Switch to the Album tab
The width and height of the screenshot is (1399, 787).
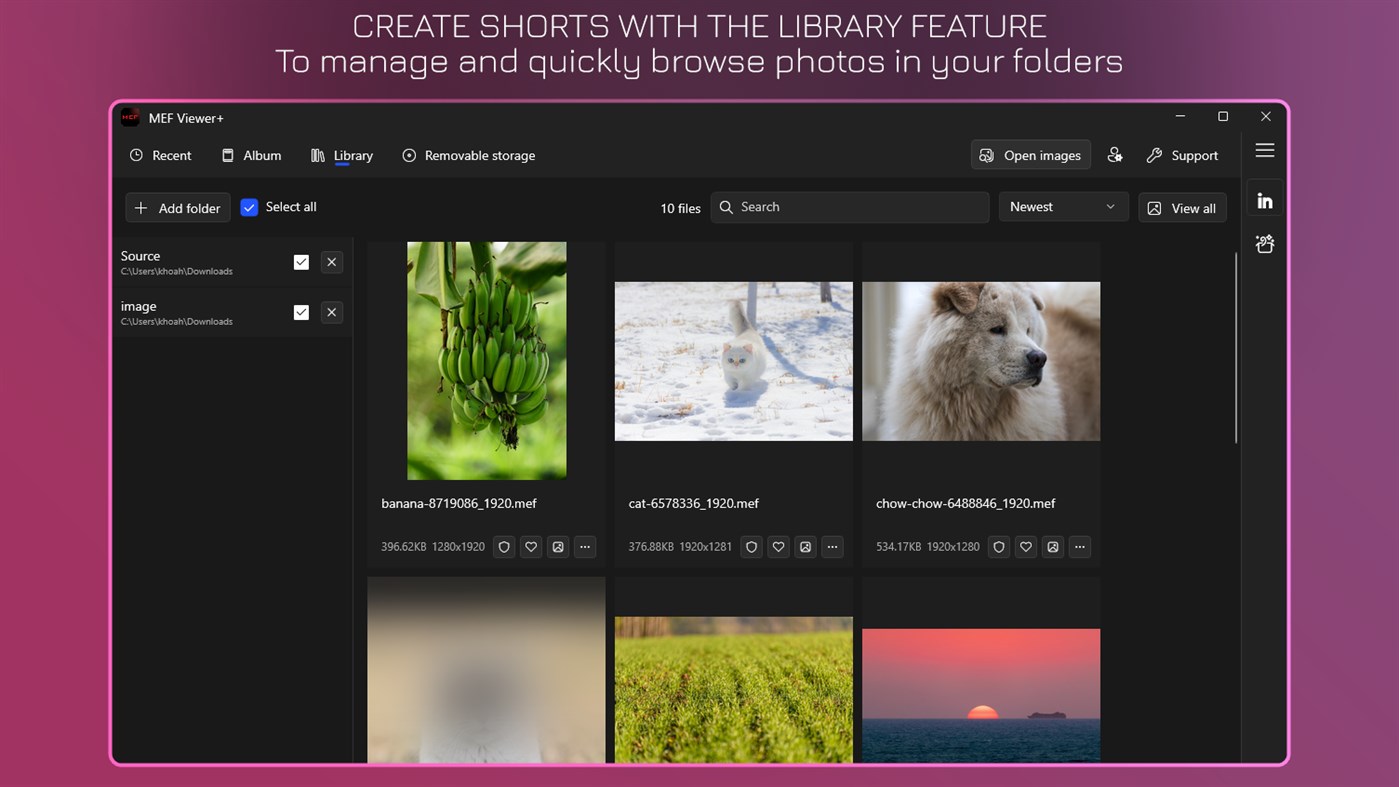point(251,155)
